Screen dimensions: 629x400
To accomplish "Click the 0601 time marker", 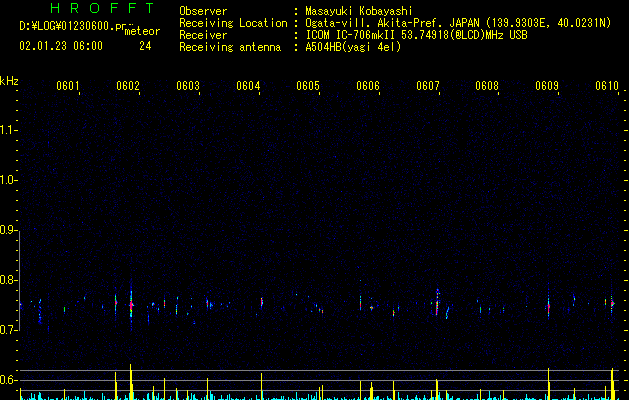I will (68, 85).
